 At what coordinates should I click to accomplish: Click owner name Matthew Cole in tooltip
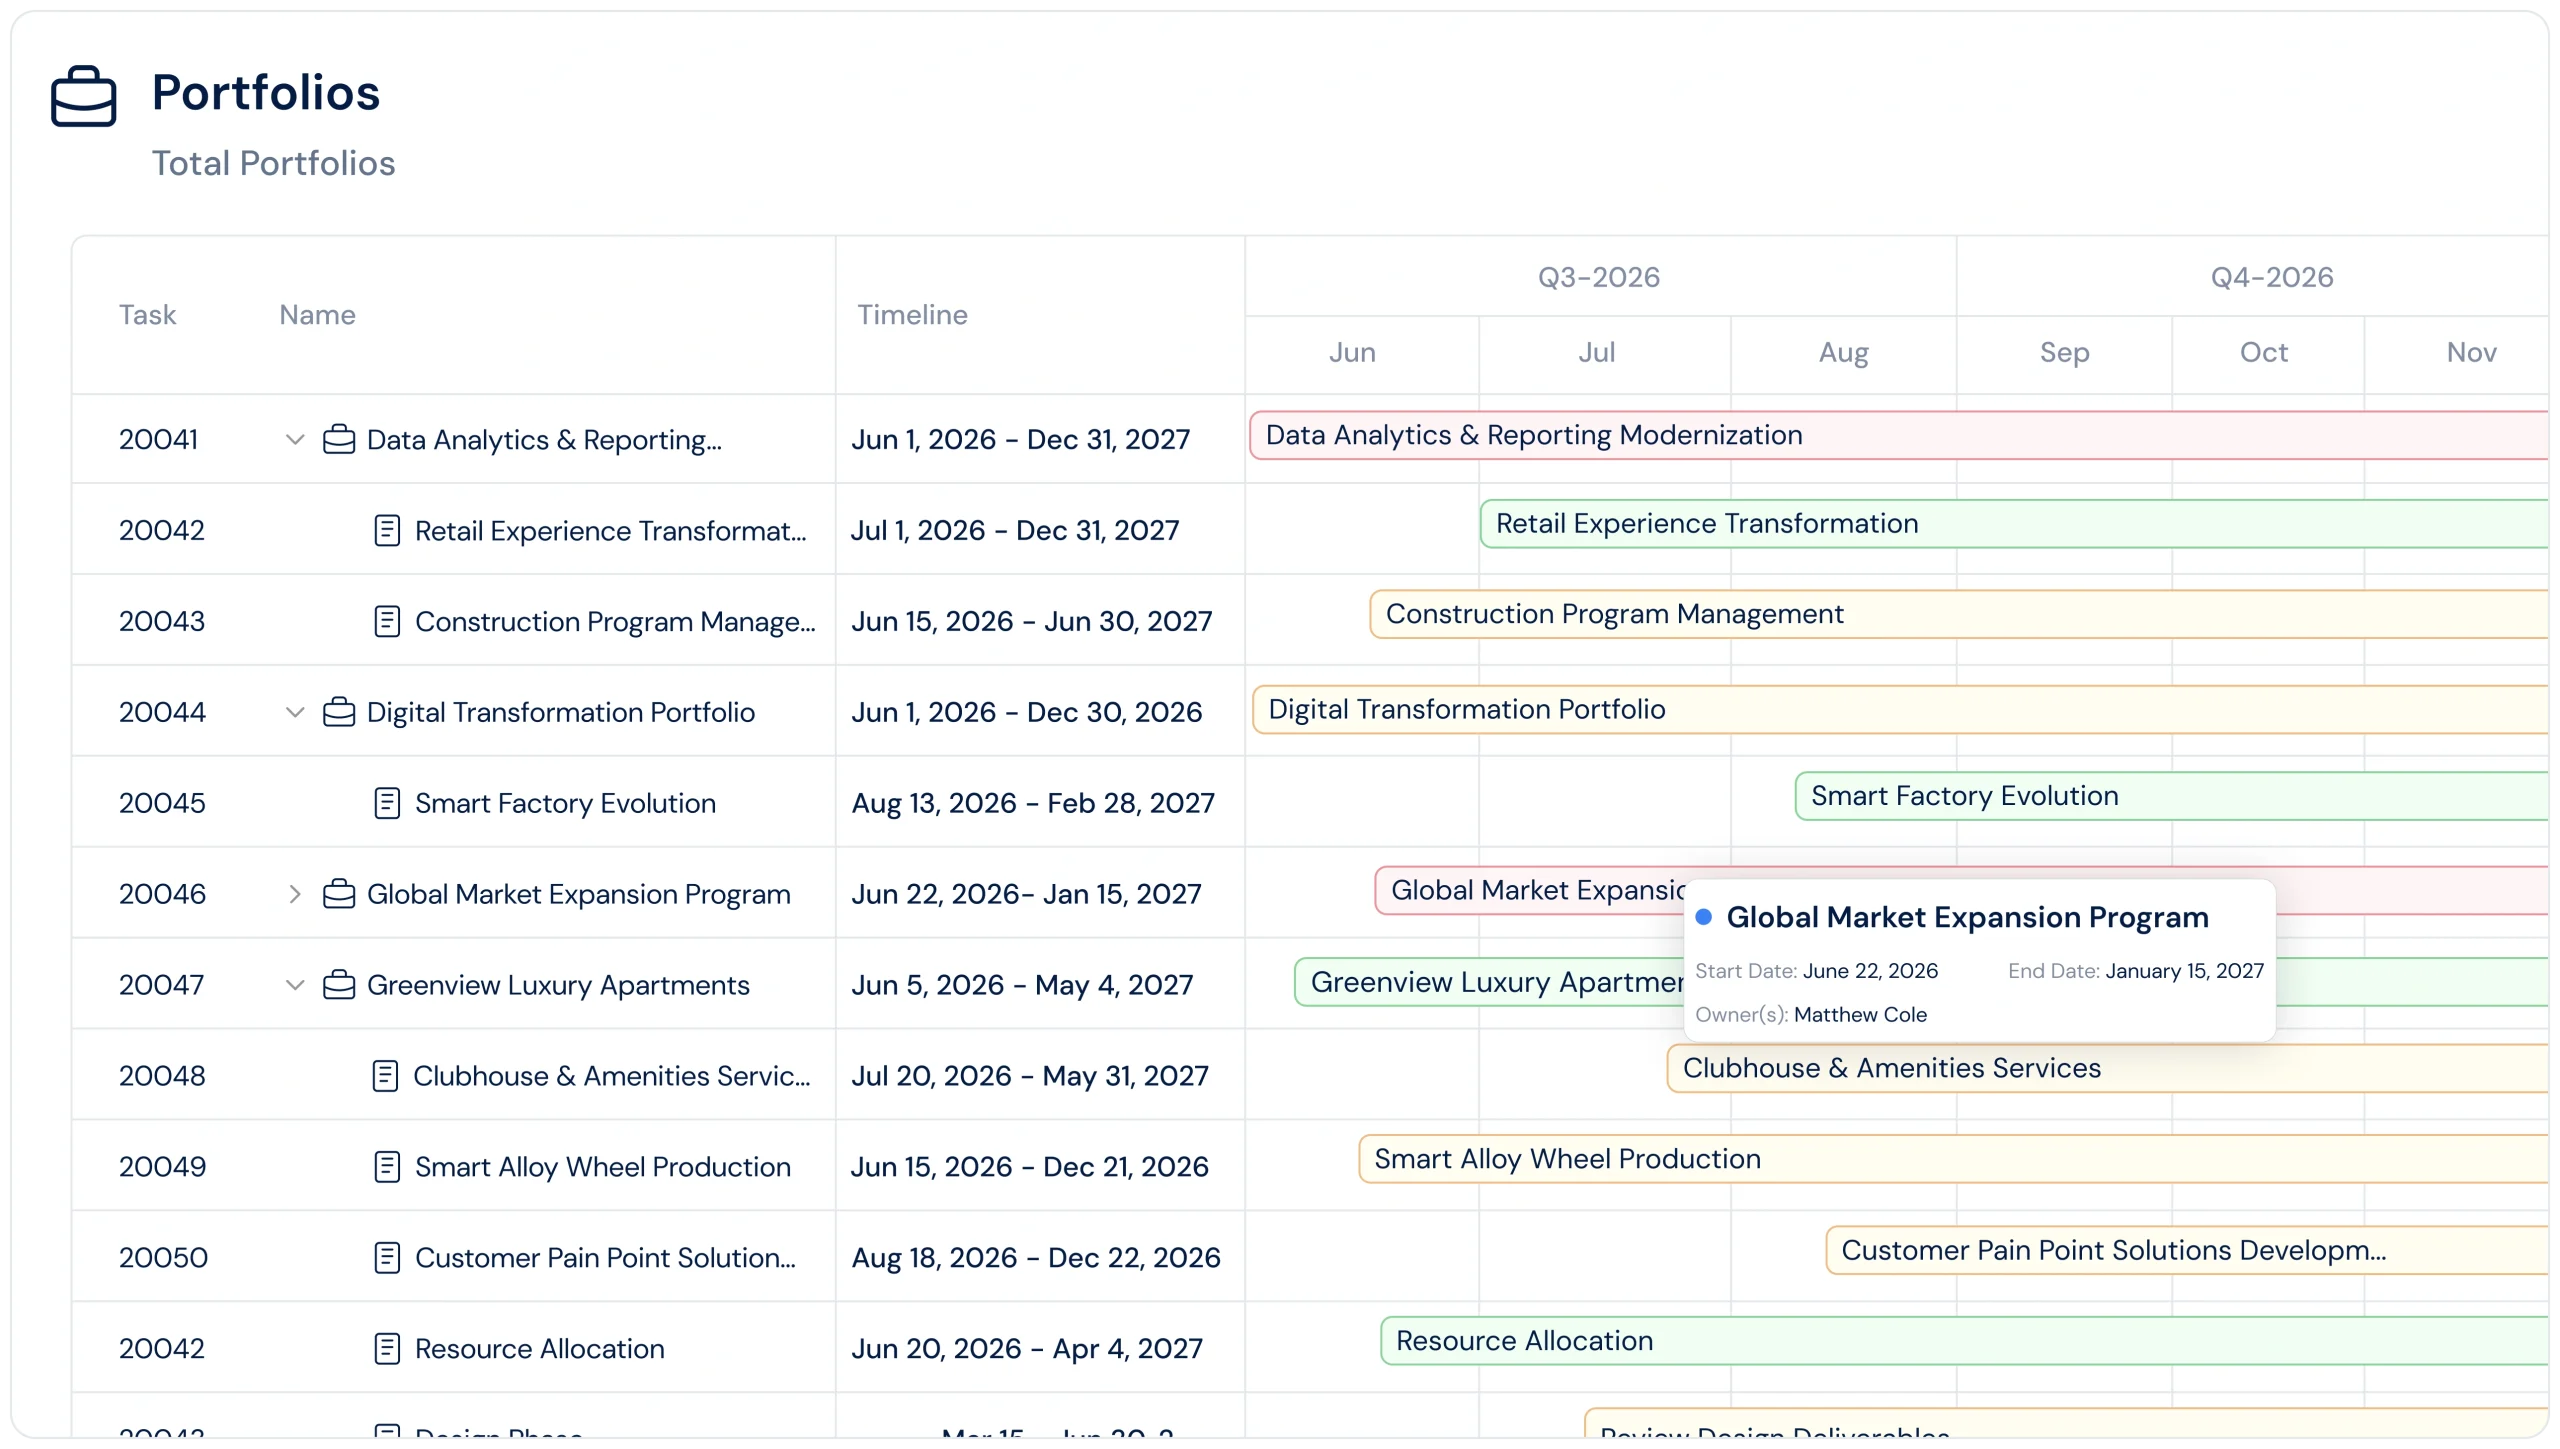click(1860, 1015)
